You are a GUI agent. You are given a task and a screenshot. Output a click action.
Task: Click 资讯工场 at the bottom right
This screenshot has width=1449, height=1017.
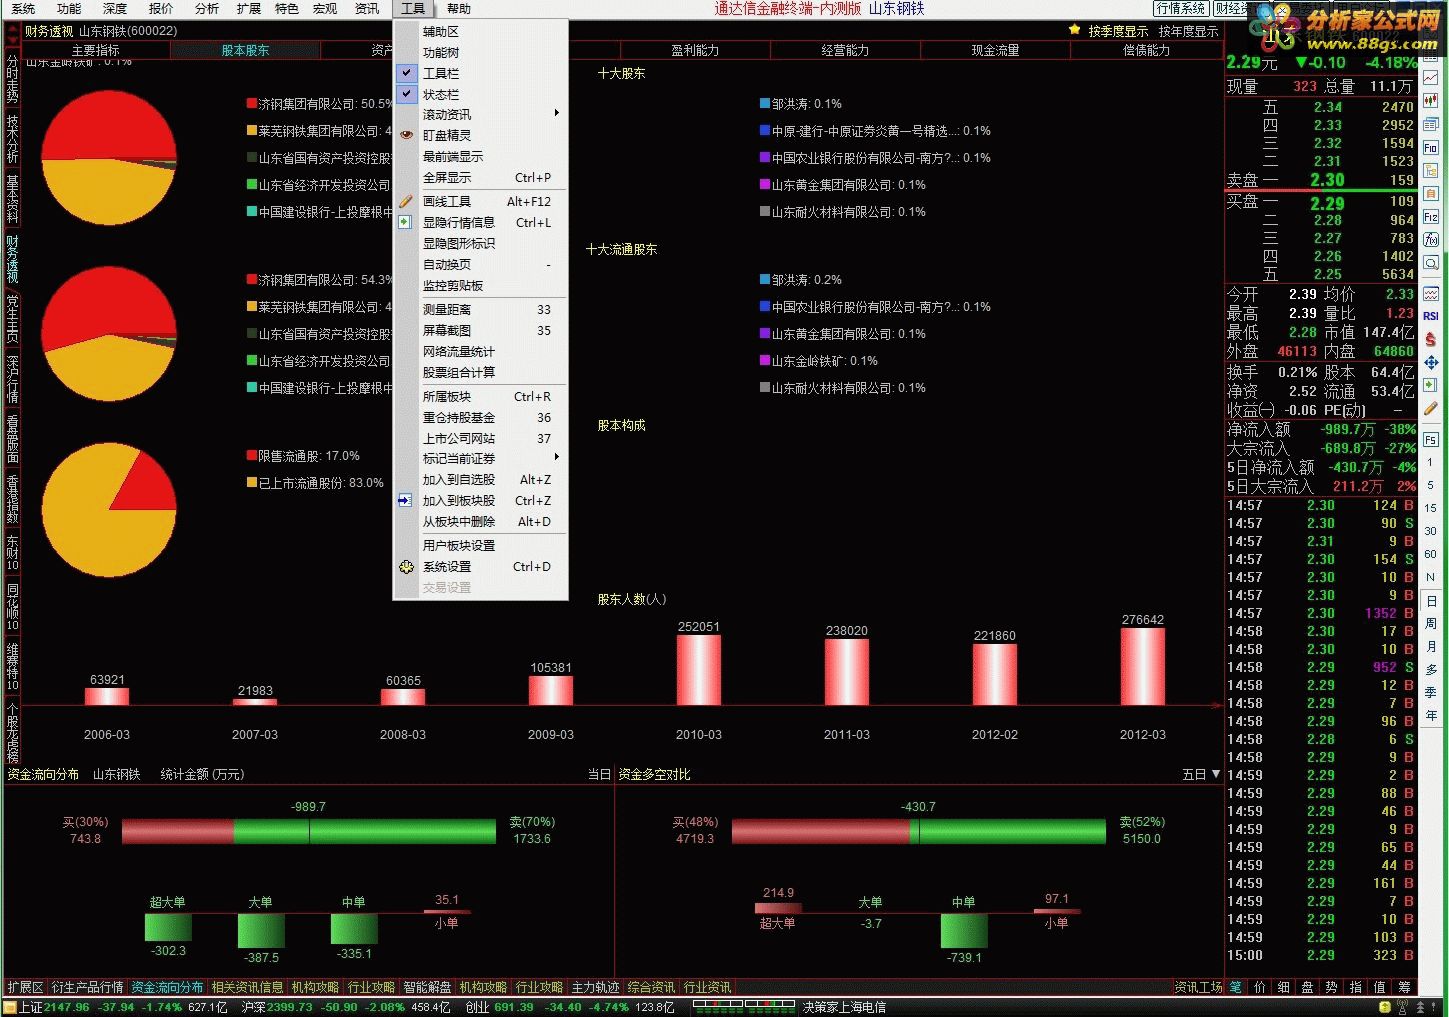tap(1198, 987)
